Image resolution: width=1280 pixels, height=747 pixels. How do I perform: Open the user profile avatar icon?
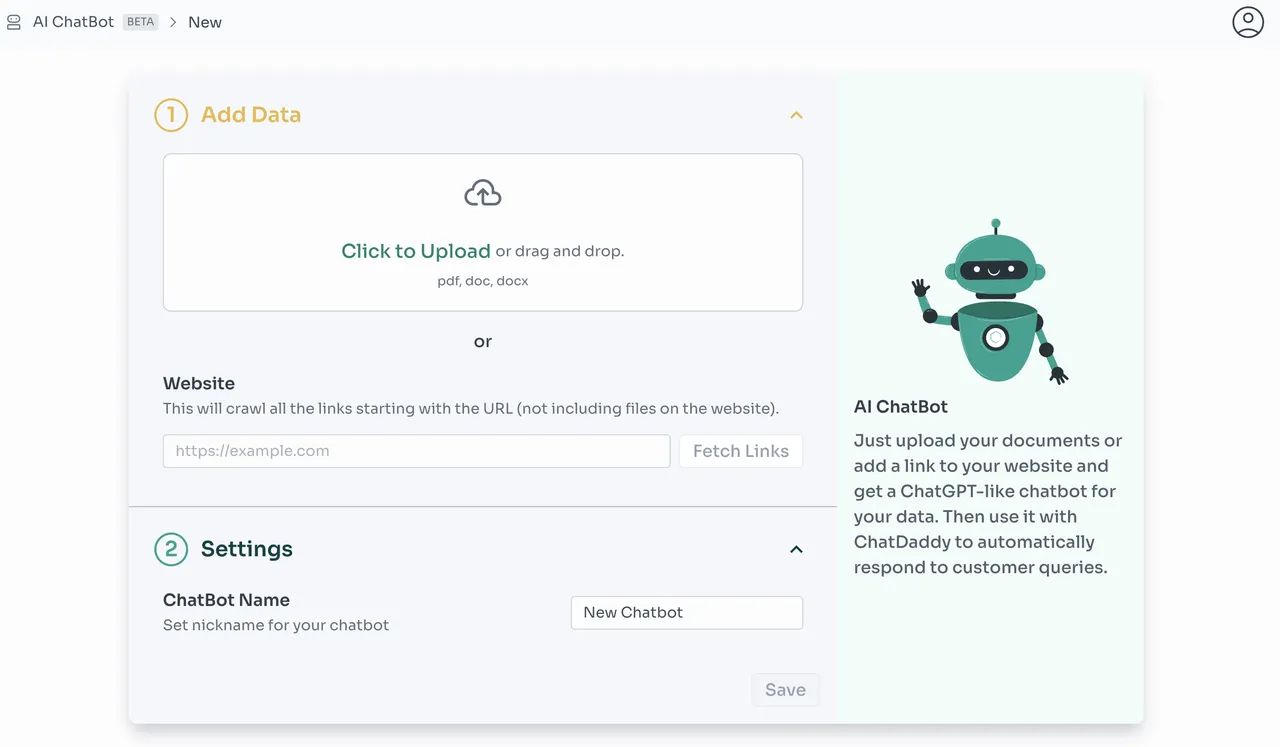1247,22
